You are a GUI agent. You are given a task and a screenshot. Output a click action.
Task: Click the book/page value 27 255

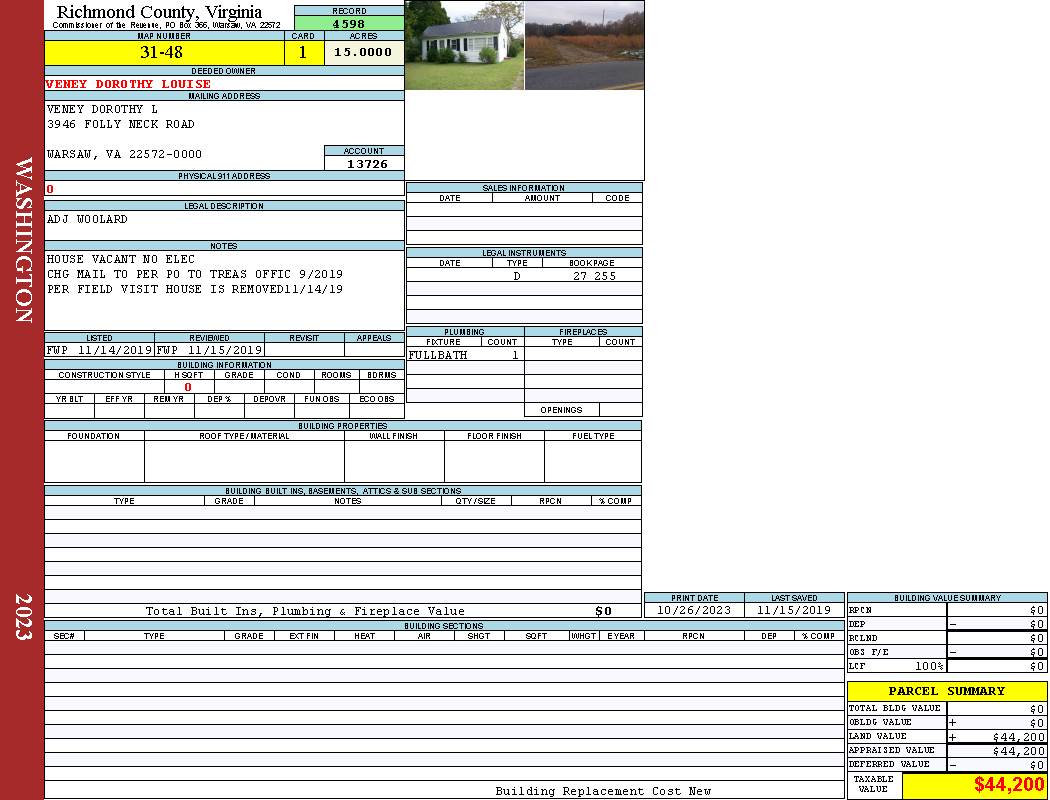pyautogui.click(x=594, y=276)
